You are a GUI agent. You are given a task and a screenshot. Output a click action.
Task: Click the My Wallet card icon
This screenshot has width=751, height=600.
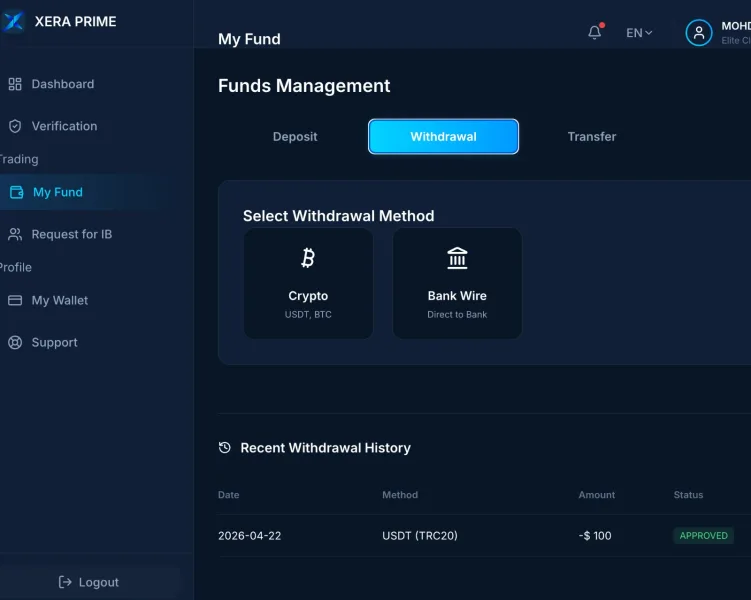(x=15, y=300)
